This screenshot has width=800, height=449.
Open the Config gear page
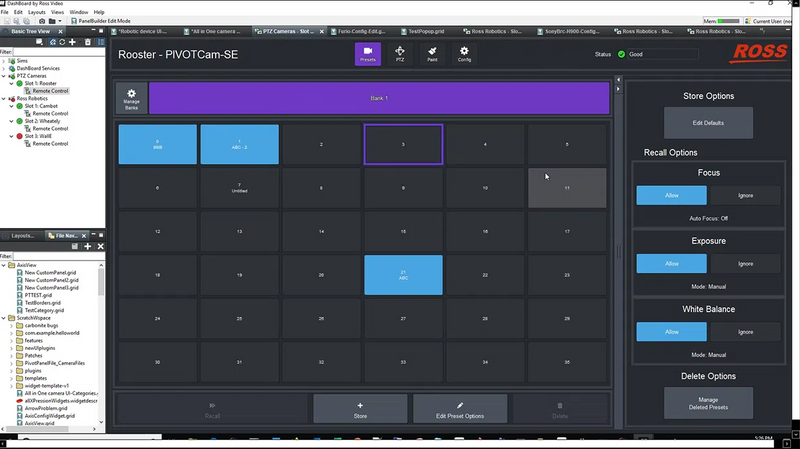pos(464,54)
